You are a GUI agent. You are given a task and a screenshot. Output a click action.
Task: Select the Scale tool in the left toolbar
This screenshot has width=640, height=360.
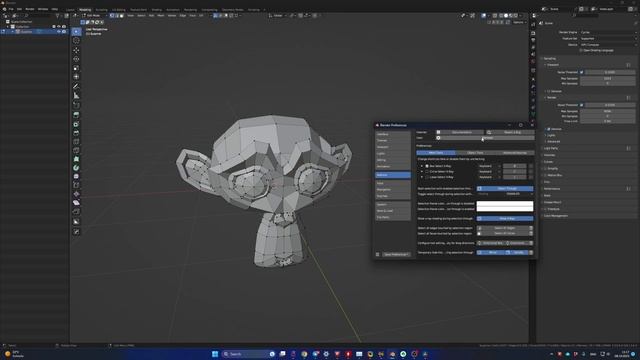(x=76, y=68)
